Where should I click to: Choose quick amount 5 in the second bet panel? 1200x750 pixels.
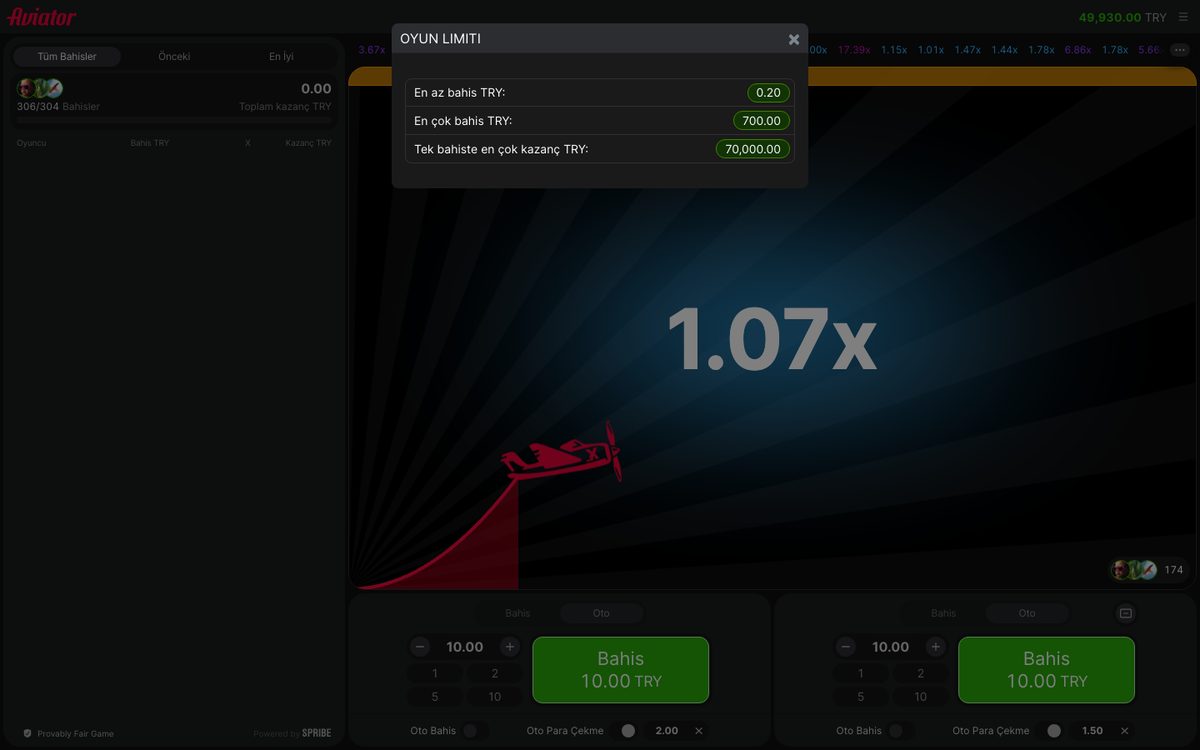[861, 697]
